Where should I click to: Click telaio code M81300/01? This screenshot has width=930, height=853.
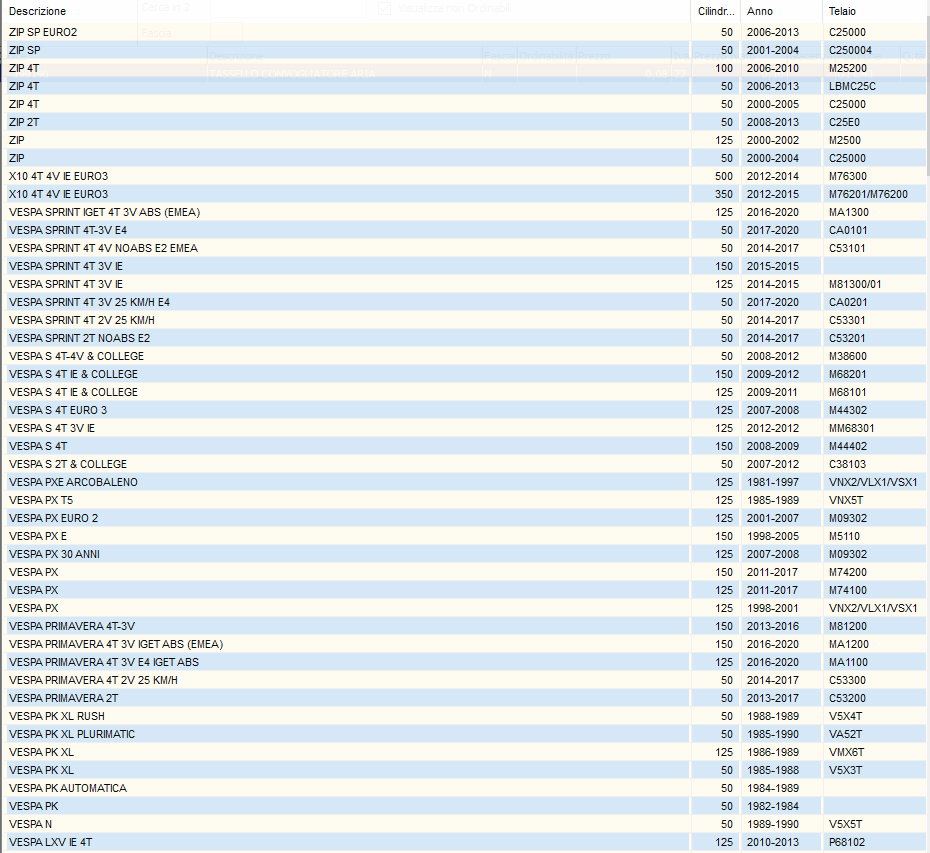click(x=855, y=284)
